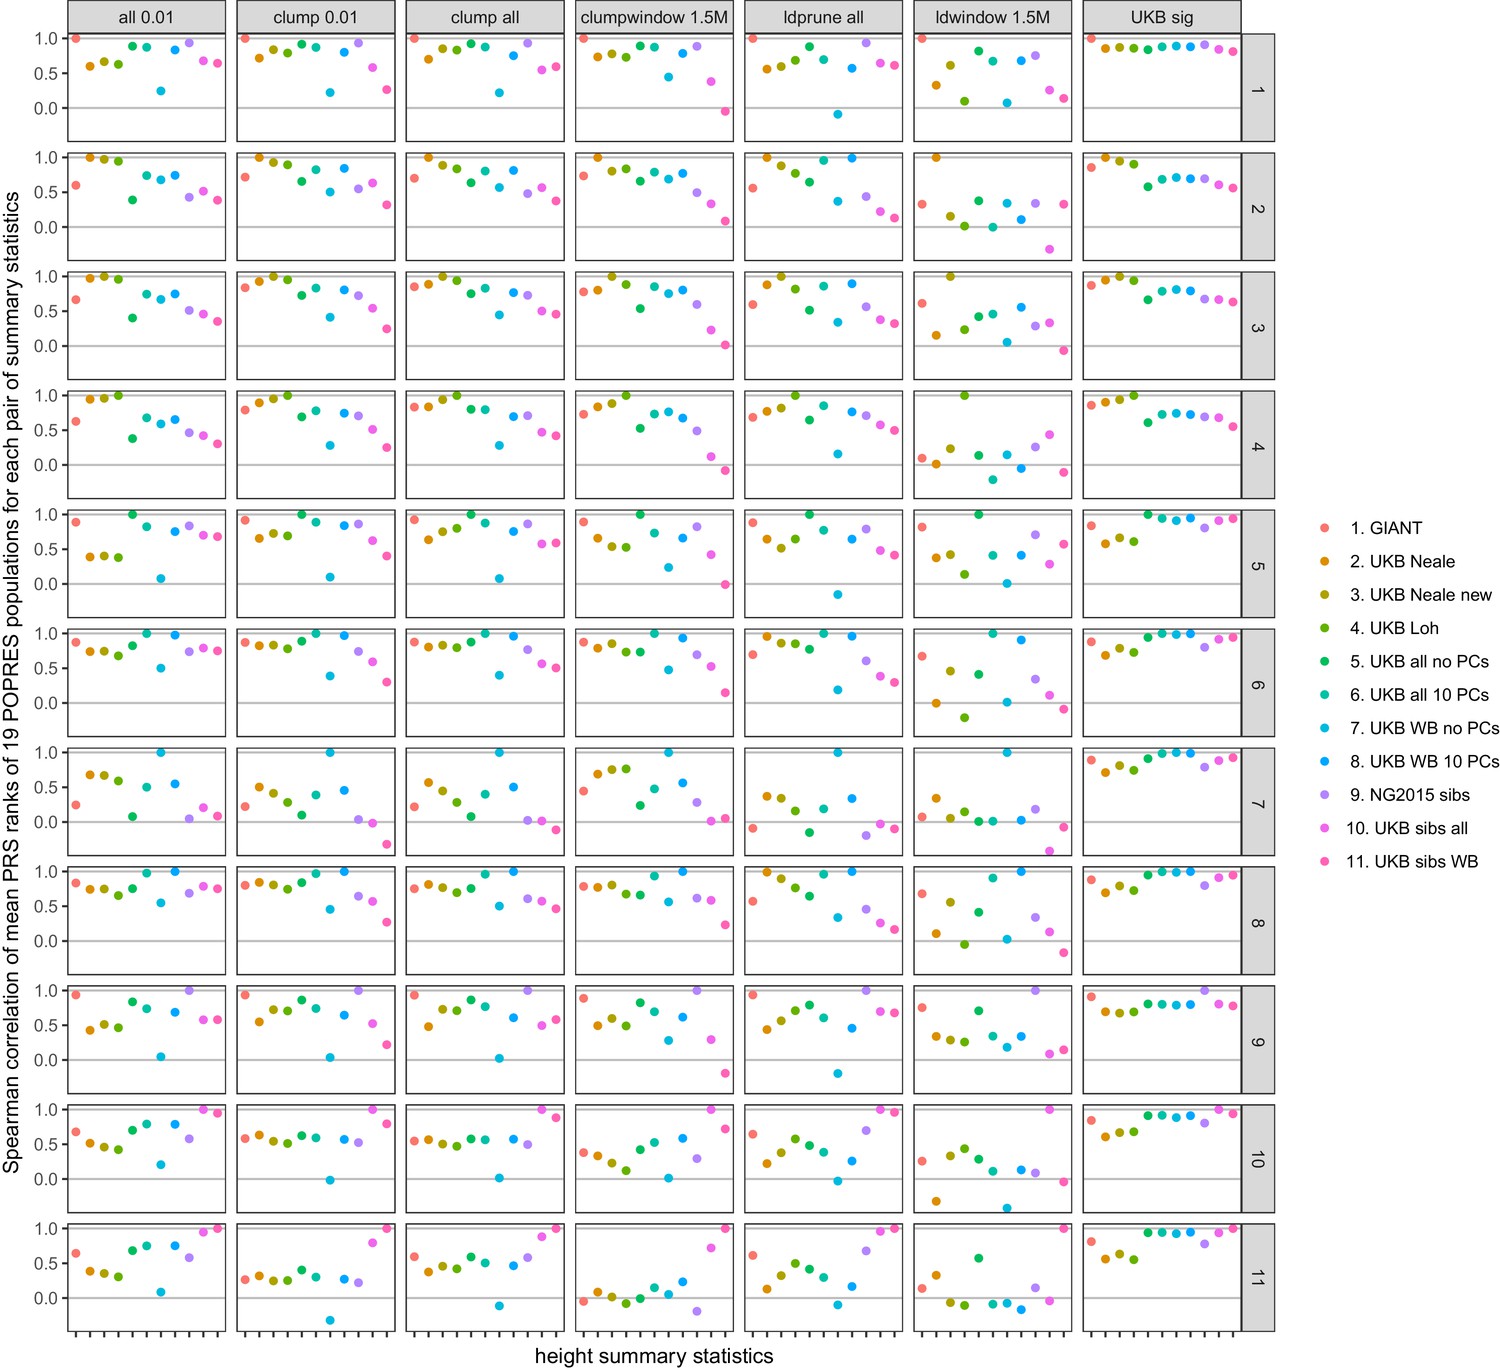
Task: Select the legend text '9. NG2015 sibs'
Action: 1410,795
